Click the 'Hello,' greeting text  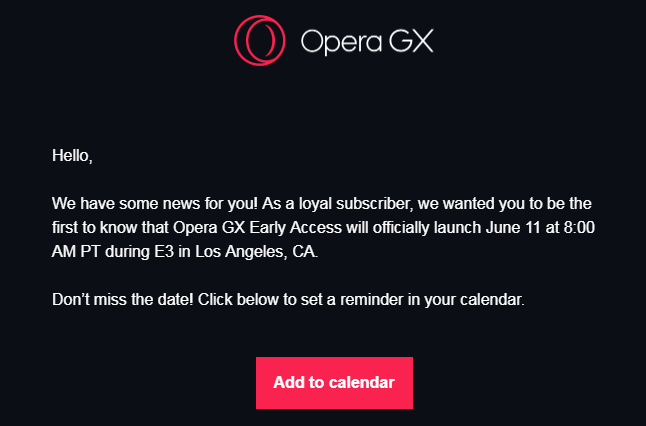pyautogui.click(x=72, y=156)
